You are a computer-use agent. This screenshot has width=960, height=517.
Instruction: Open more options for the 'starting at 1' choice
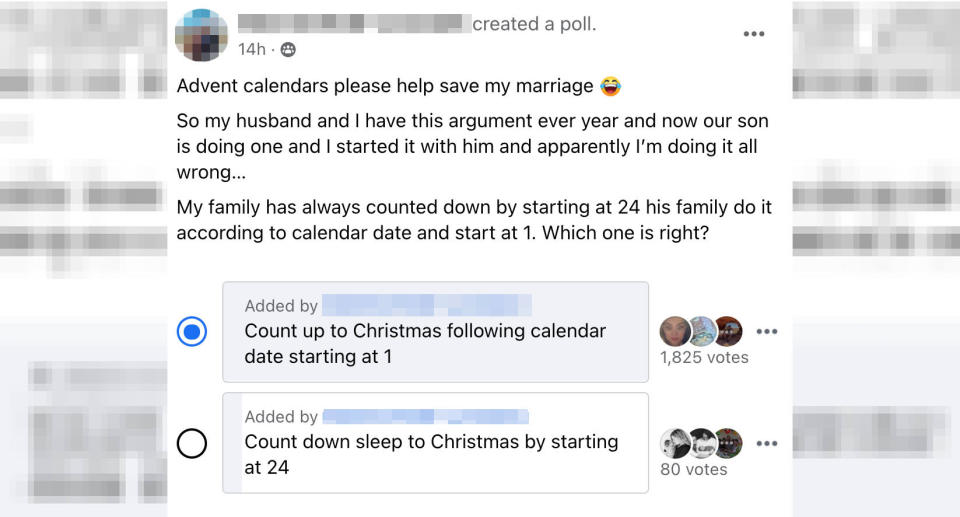767,331
